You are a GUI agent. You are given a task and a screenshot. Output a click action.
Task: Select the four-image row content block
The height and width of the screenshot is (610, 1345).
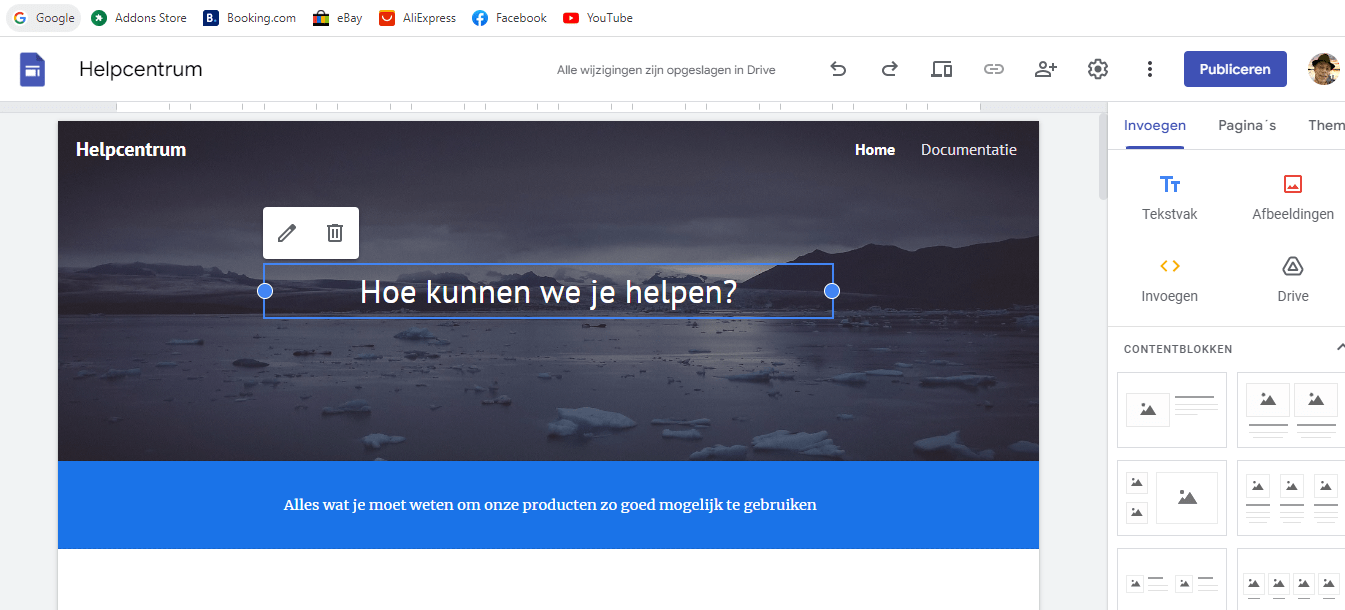(x=1291, y=580)
